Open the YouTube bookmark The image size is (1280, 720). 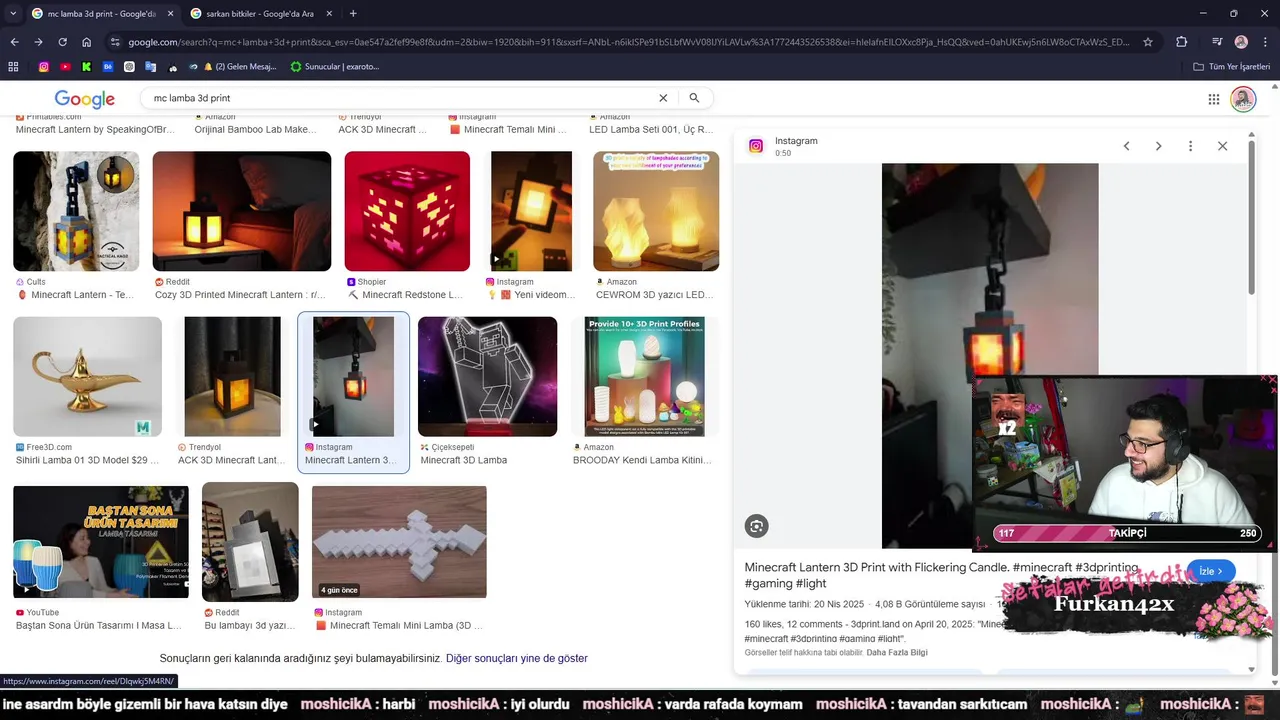pyautogui.click(x=65, y=67)
